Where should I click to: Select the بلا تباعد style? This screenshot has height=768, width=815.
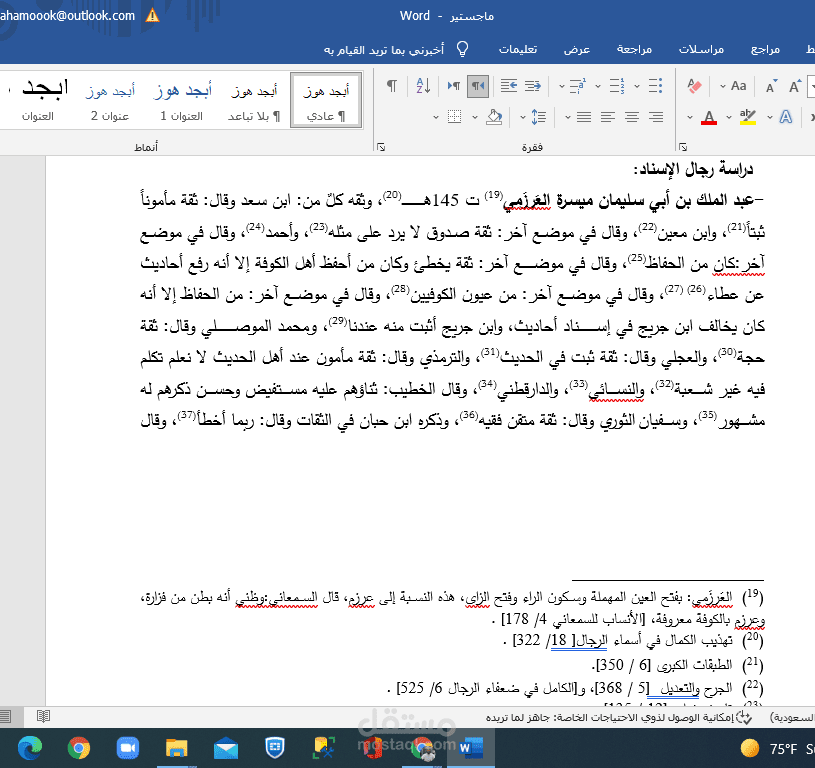[x=254, y=100]
